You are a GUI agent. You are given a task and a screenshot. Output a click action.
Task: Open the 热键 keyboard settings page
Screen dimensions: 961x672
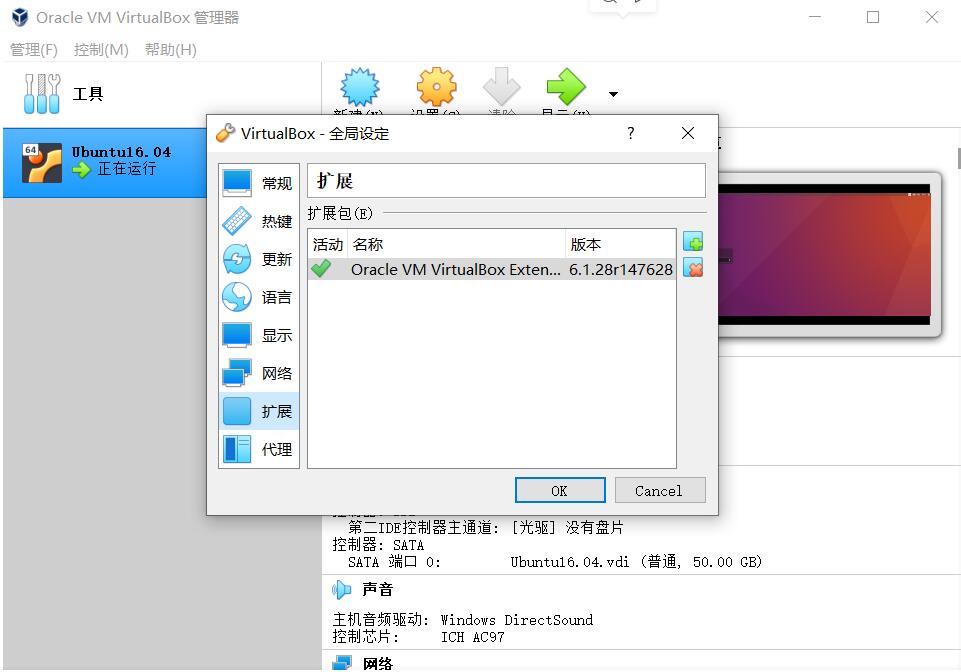[x=258, y=221]
